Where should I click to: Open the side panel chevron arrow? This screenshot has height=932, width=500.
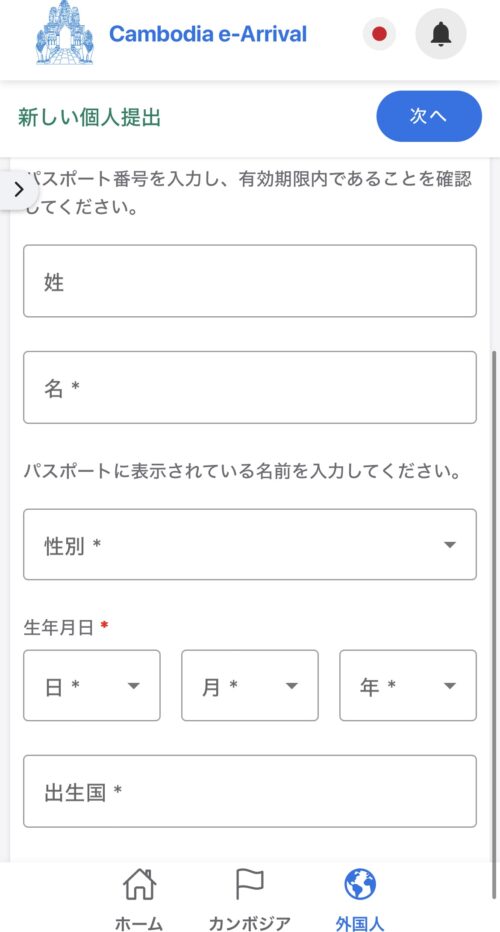coord(19,190)
